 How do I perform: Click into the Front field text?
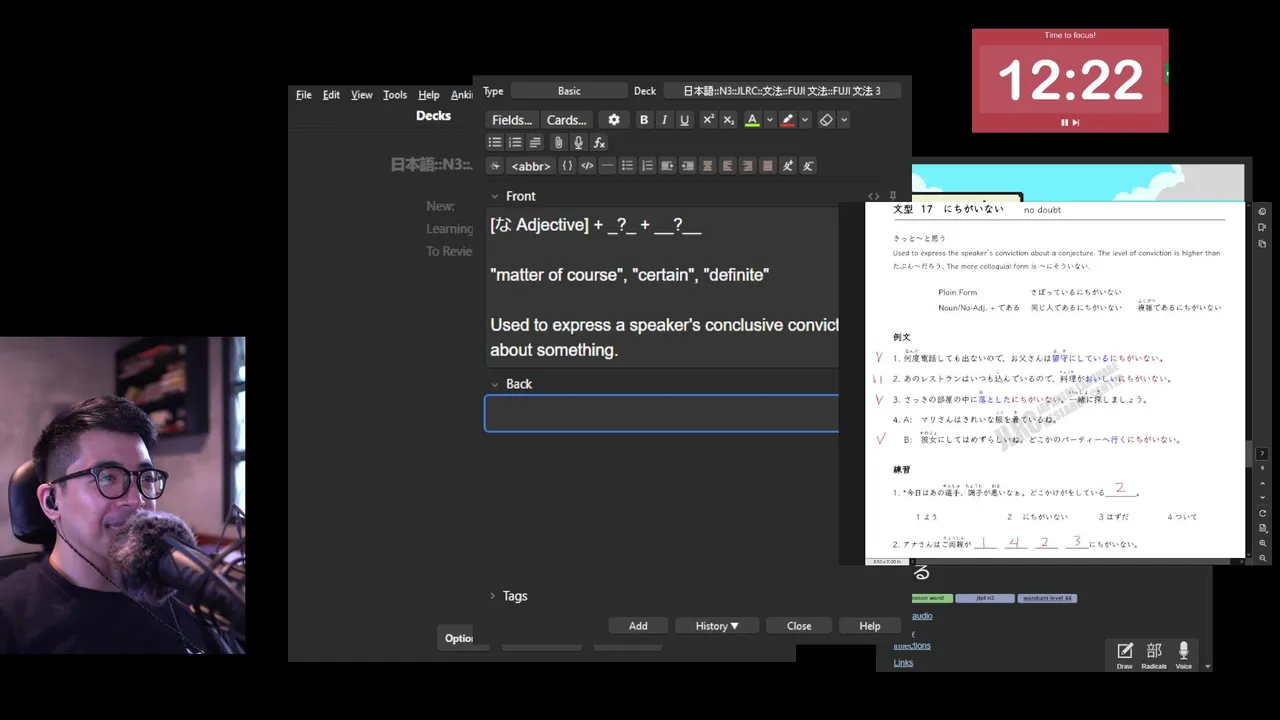pyautogui.click(x=662, y=287)
